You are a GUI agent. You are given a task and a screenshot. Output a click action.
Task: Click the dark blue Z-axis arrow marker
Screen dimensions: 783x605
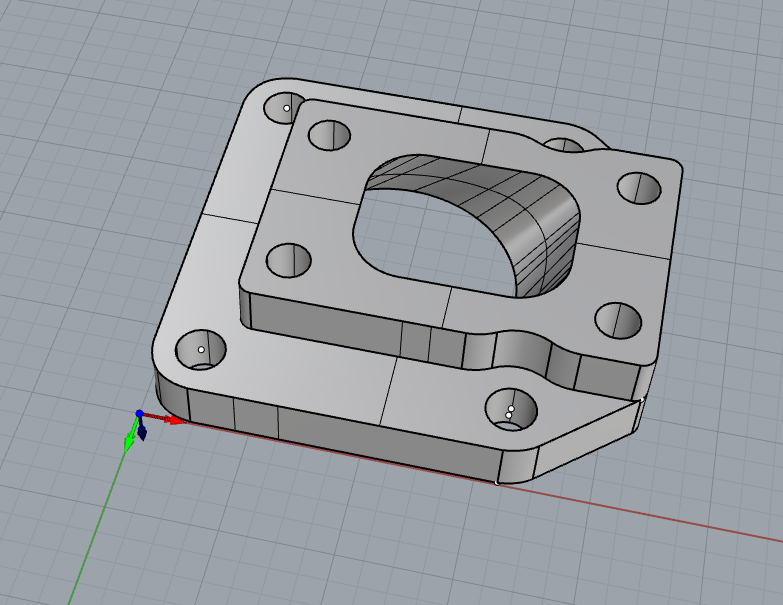142,433
